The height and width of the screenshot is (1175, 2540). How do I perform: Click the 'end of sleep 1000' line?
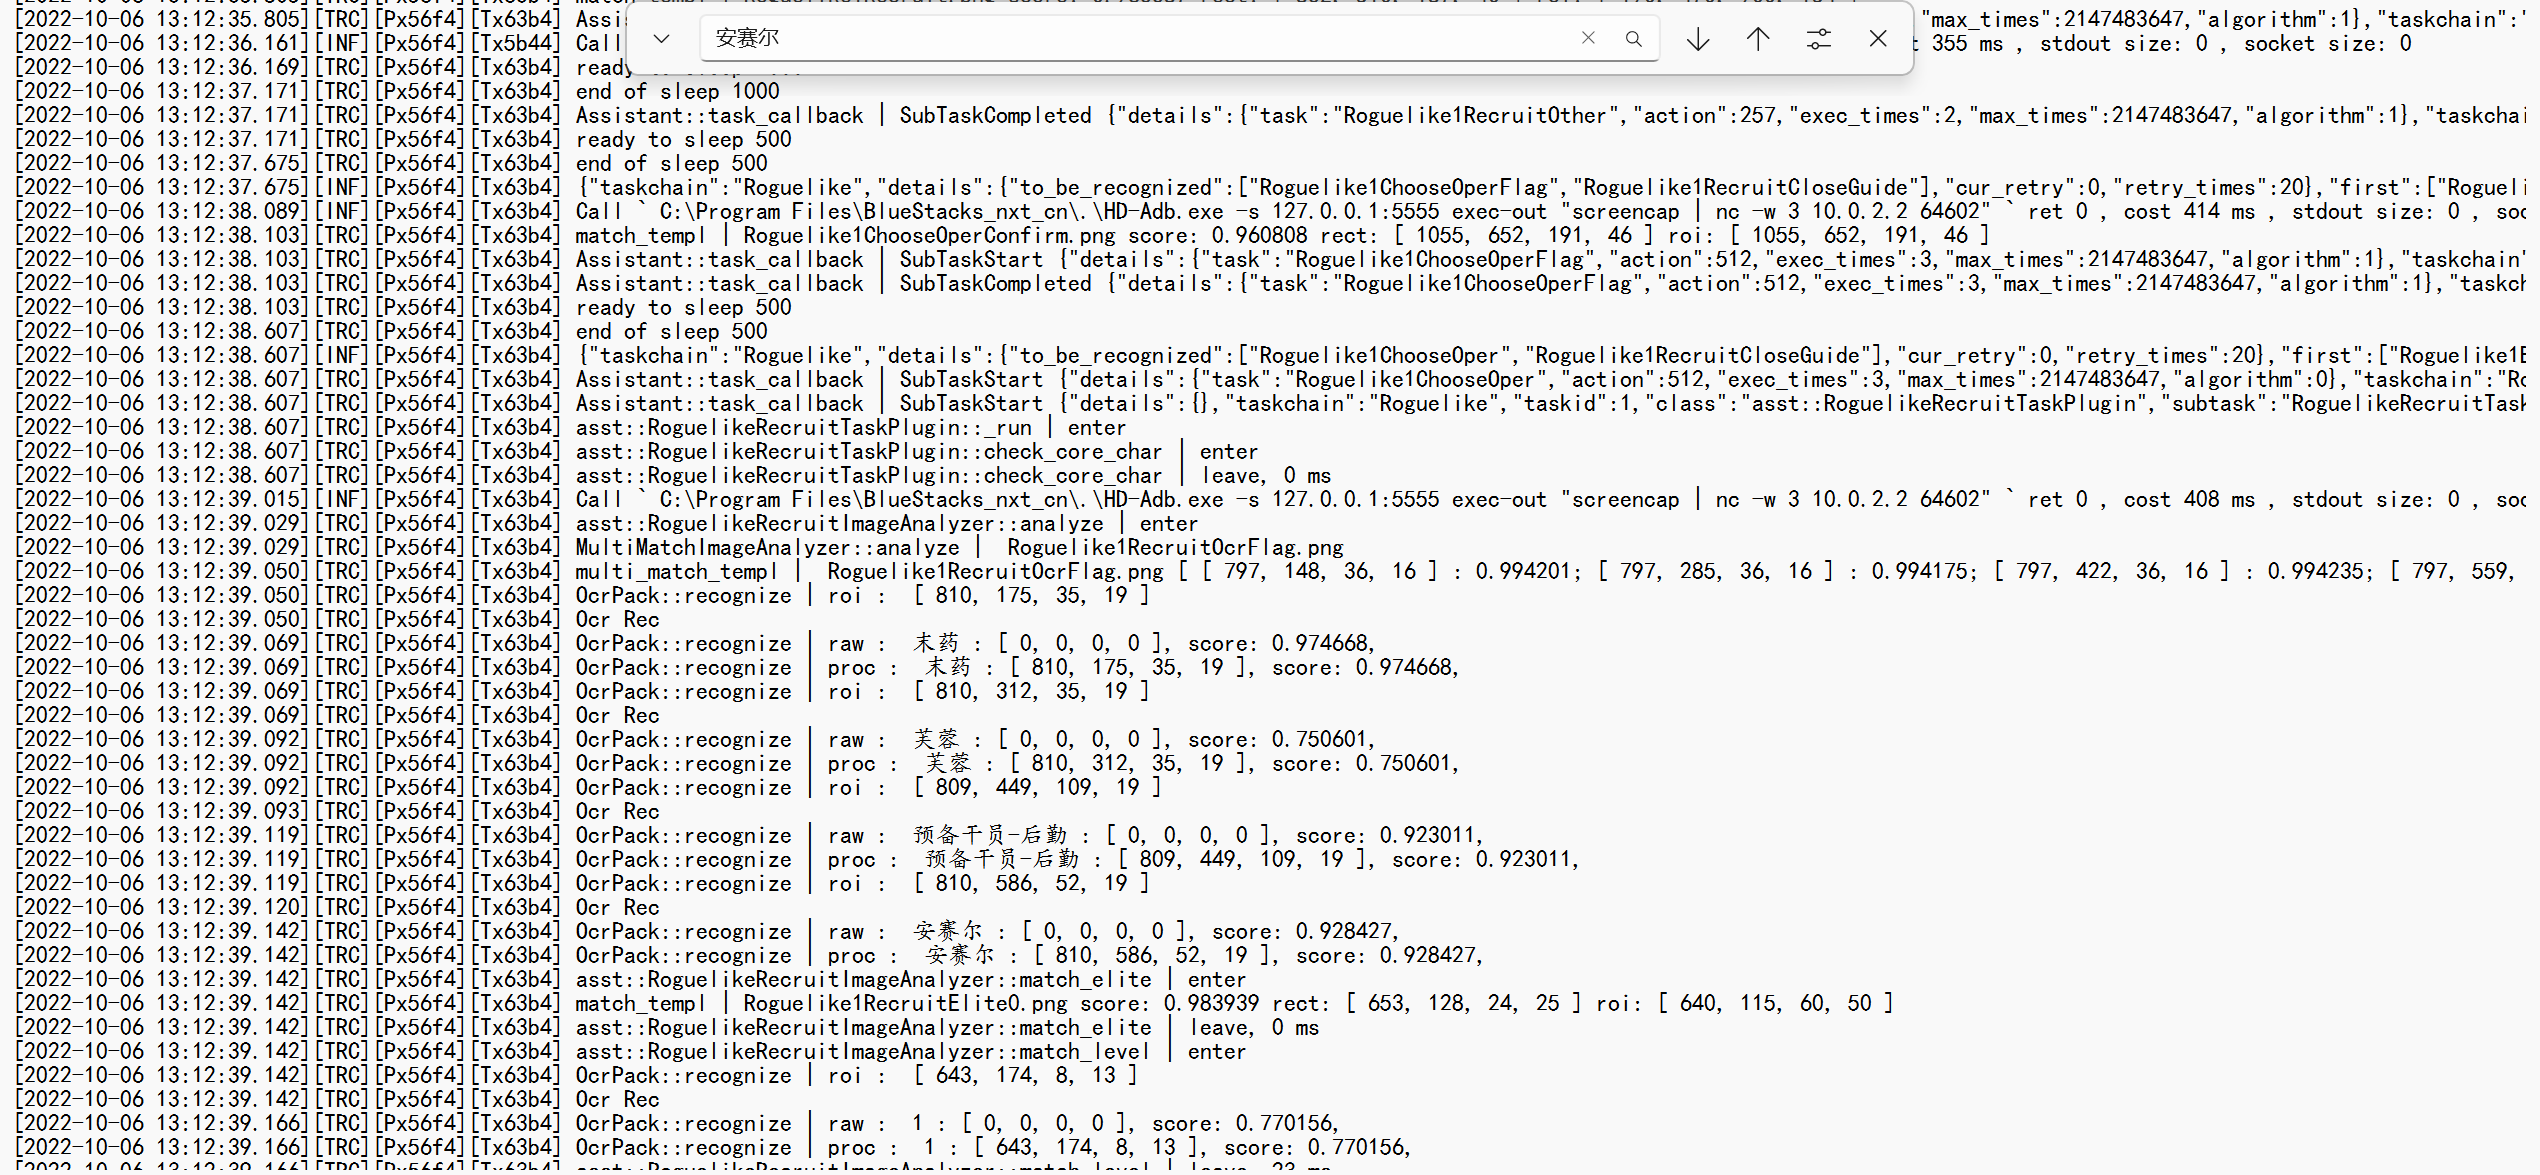(x=677, y=92)
